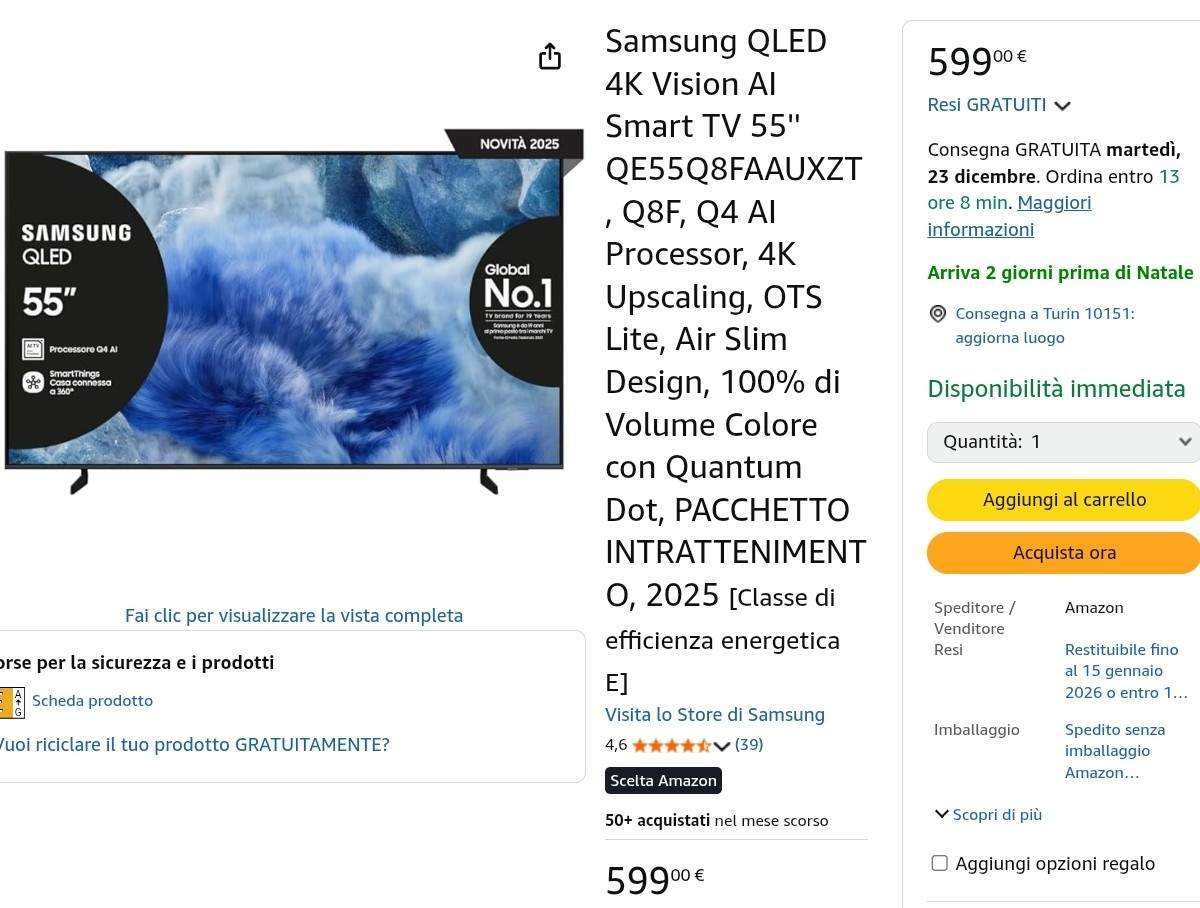Image resolution: width=1200 pixels, height=908 pixels.
Task: Open the Quantità dropdown
Action: [x=1063, y=442]
